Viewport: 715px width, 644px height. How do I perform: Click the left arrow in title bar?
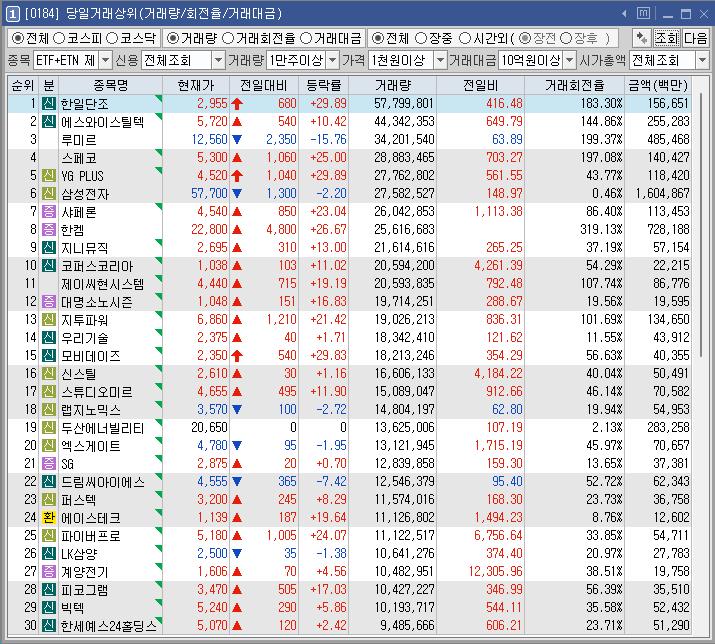624,14
